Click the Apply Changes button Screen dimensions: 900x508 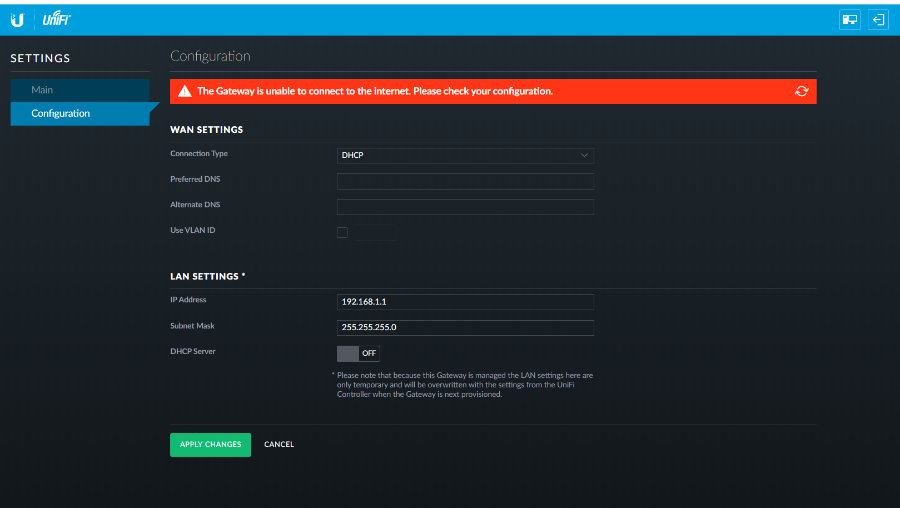[x=210, y=445]
